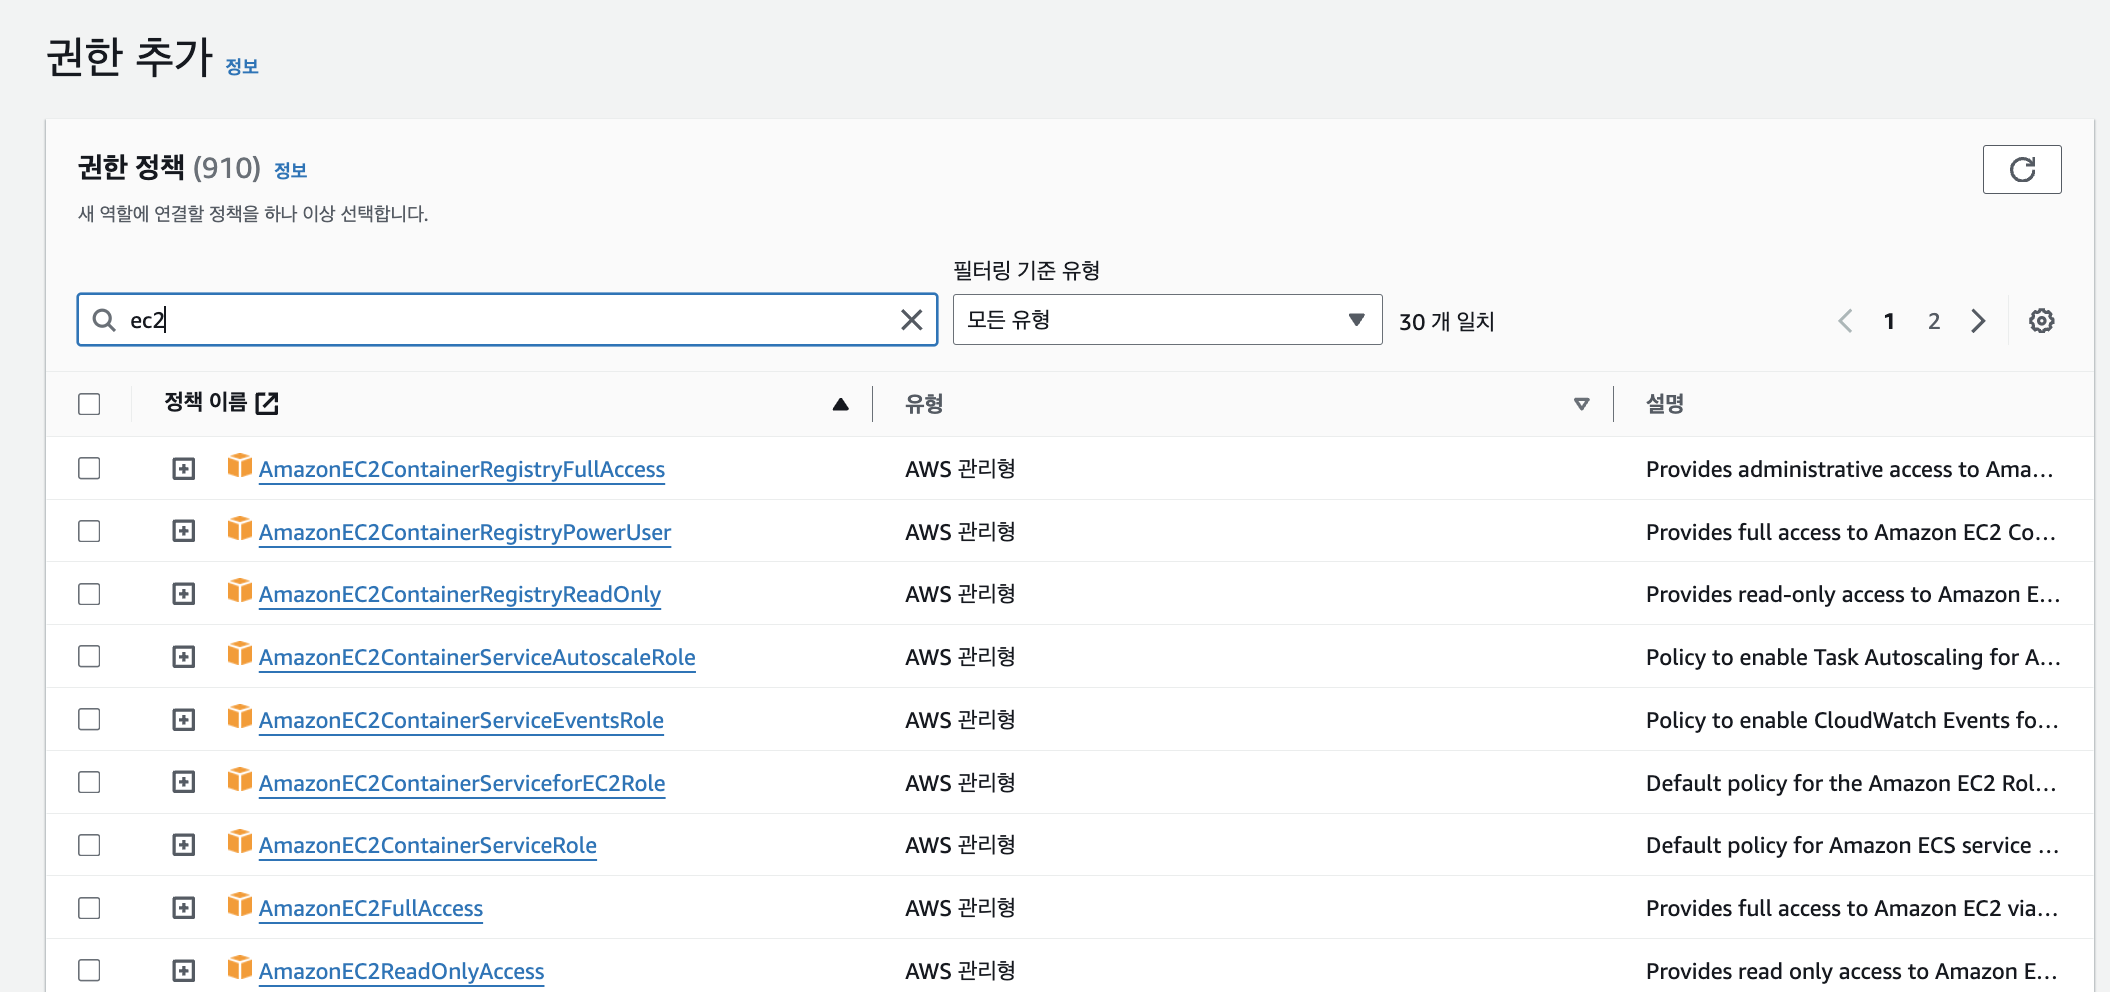This screenshot has height=992, width=2110.
Task: Refresh the permission policies list
Action: [2021, 169]
